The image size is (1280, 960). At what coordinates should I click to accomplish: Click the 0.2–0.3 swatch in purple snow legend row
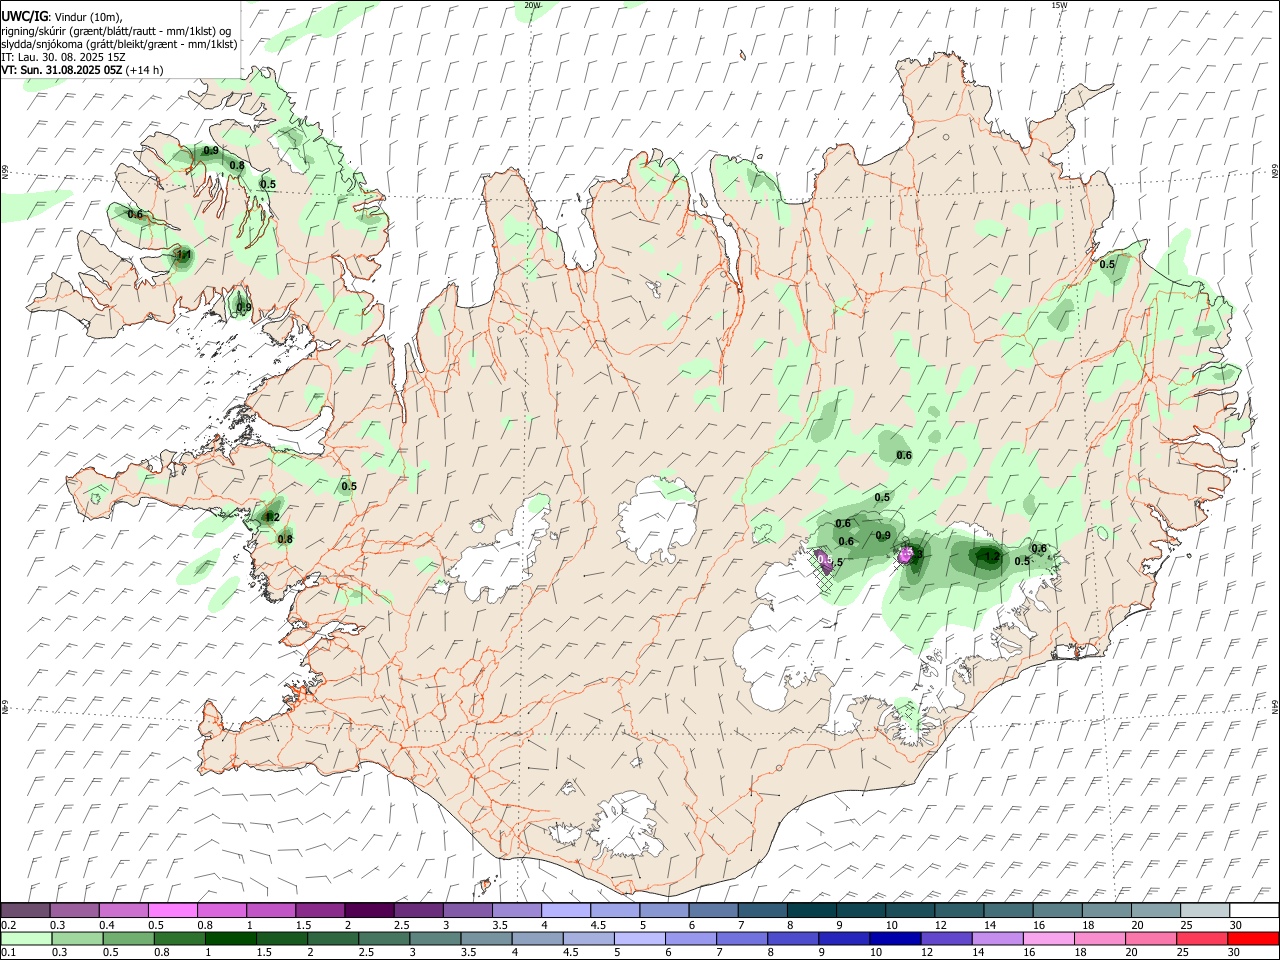(25, 910)
